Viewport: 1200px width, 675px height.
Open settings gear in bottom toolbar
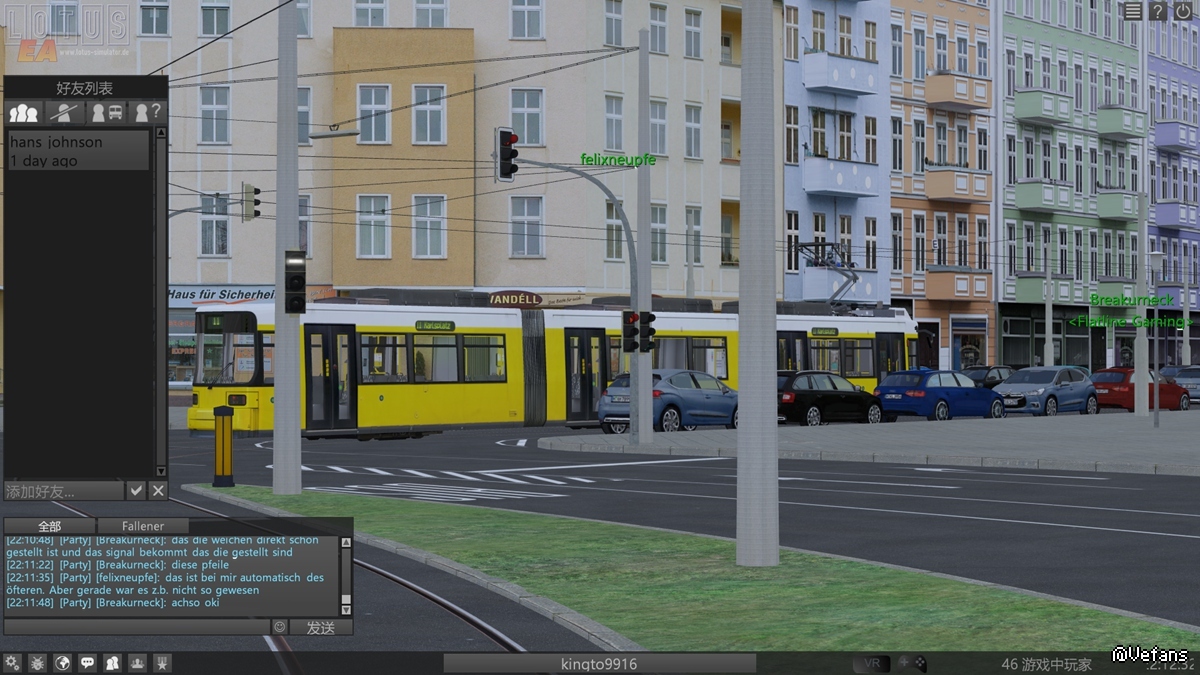pyautogui.click(x=13, y=663)
